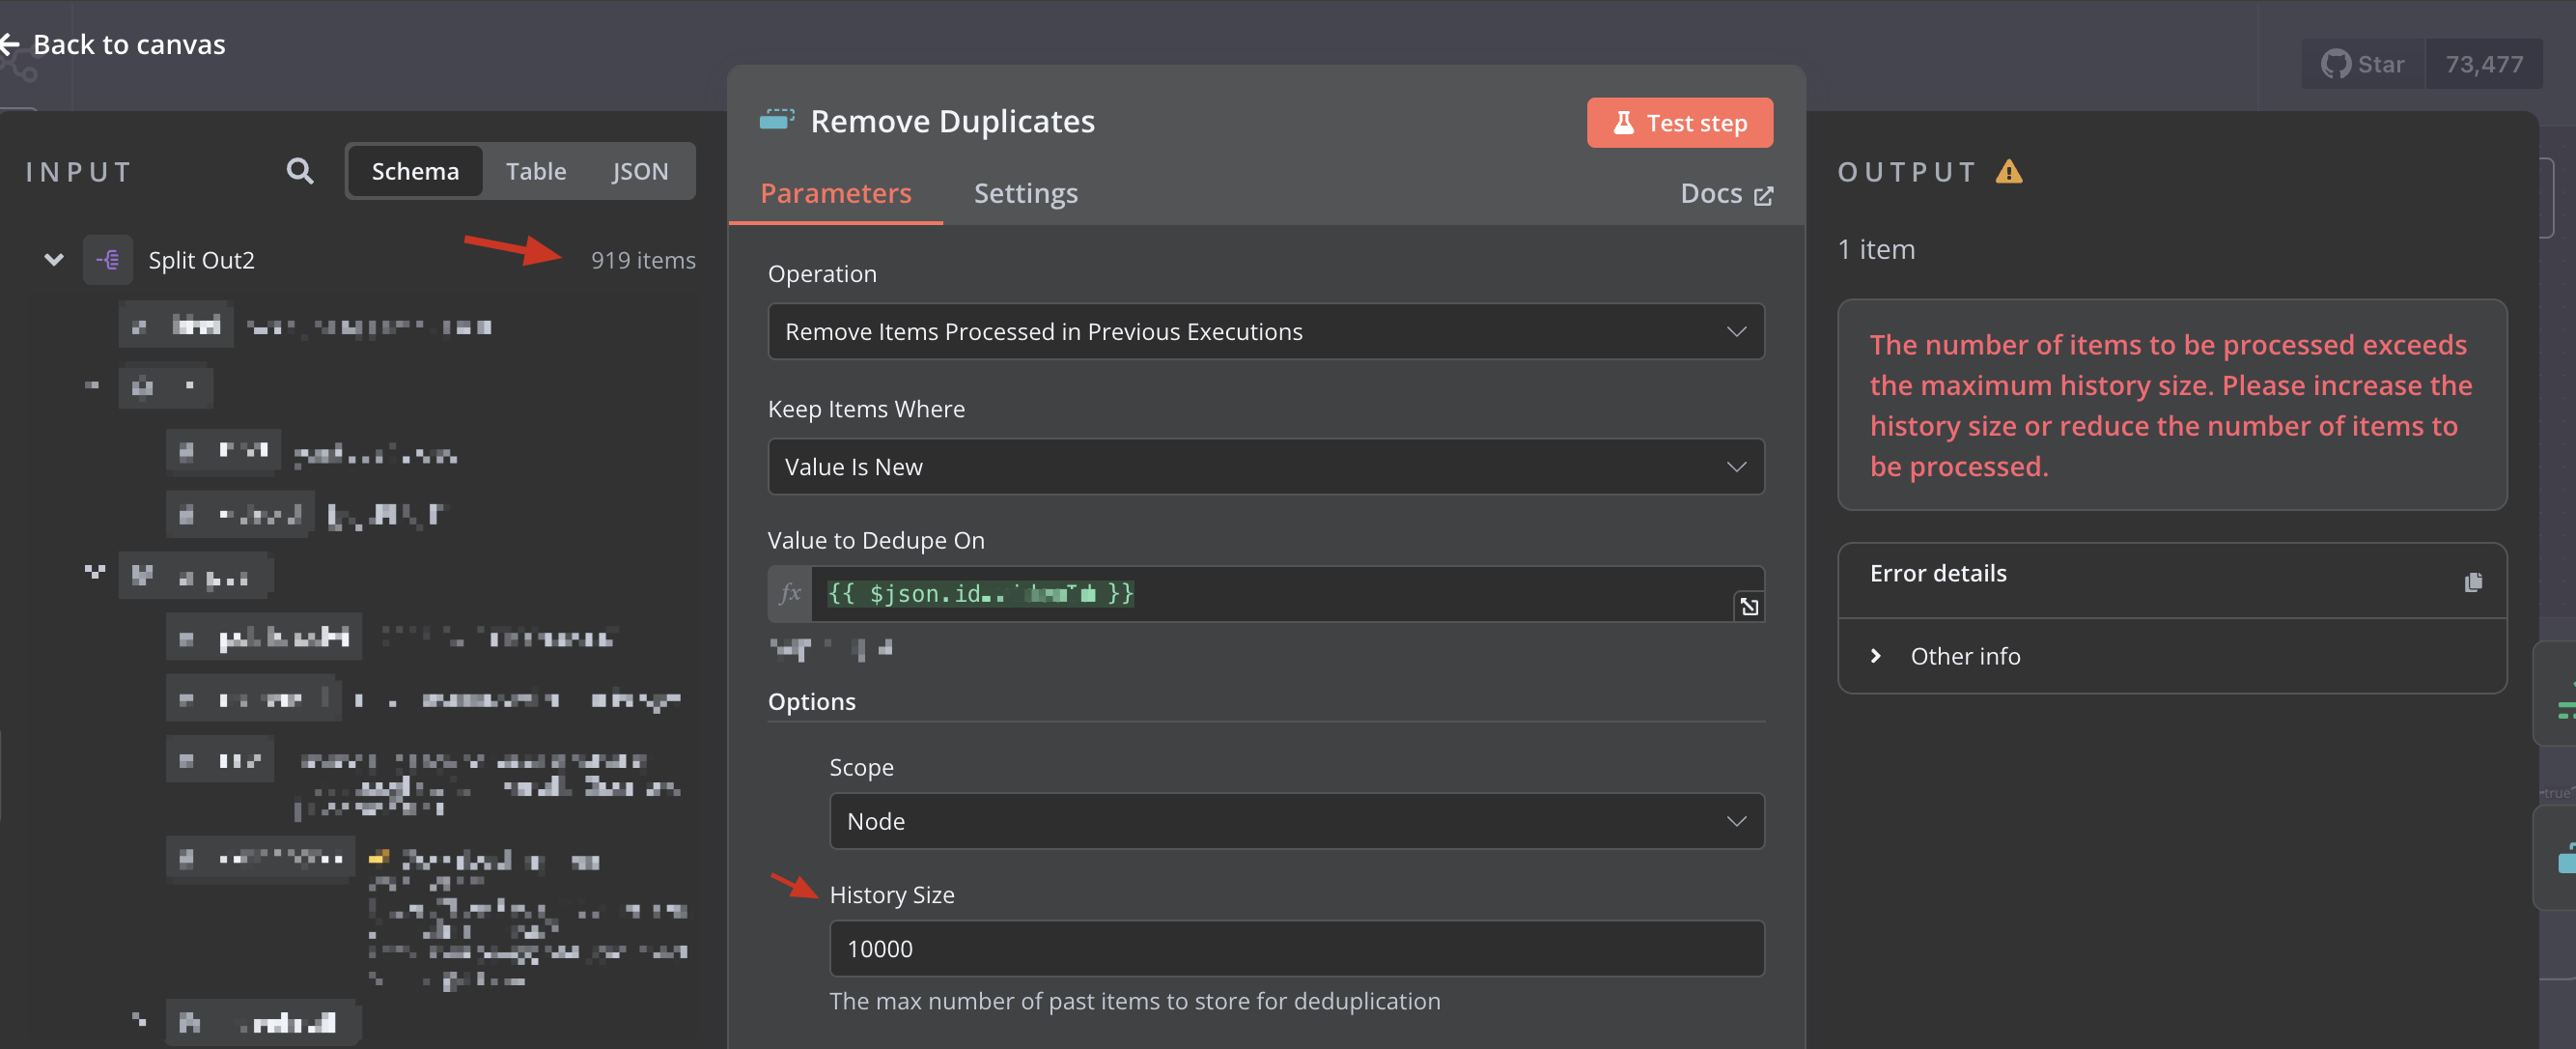2576x1049 pixels.
Task: Switch input view to Table
Action: coord(536,171)
